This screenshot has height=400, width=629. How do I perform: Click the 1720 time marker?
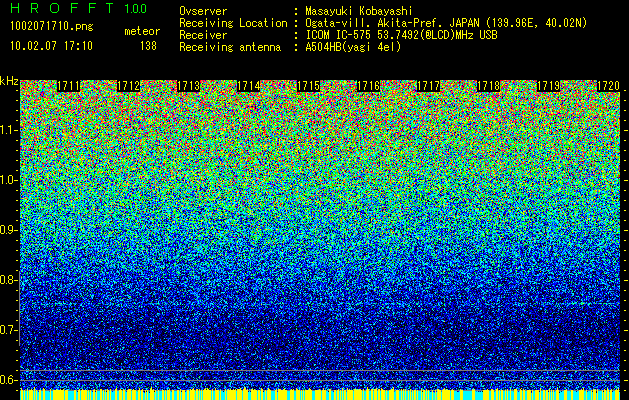609,86
